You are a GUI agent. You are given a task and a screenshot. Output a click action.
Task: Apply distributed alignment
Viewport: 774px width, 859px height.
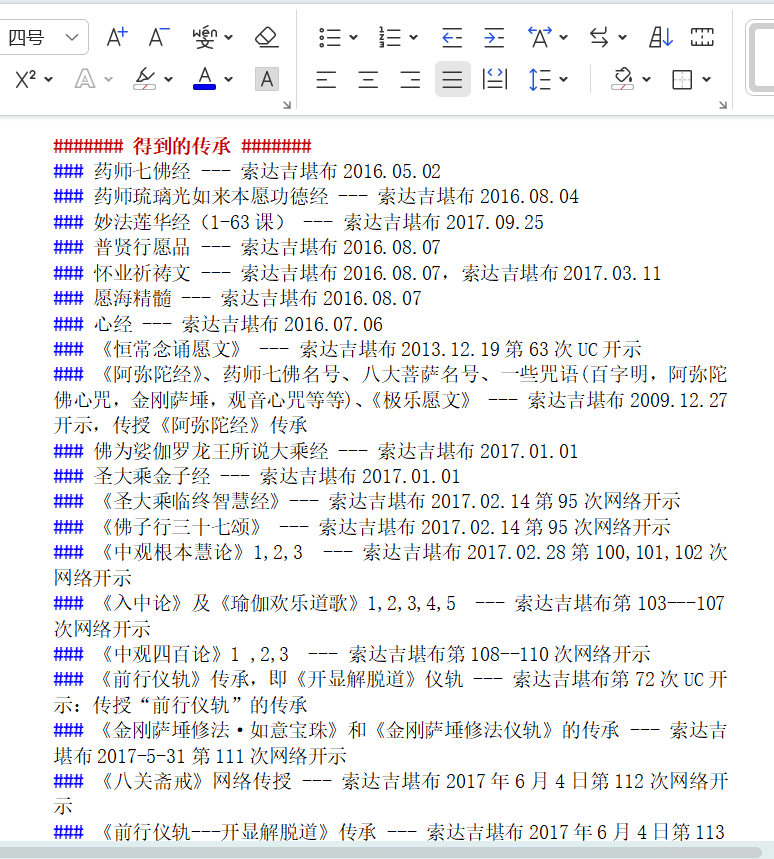495,79
